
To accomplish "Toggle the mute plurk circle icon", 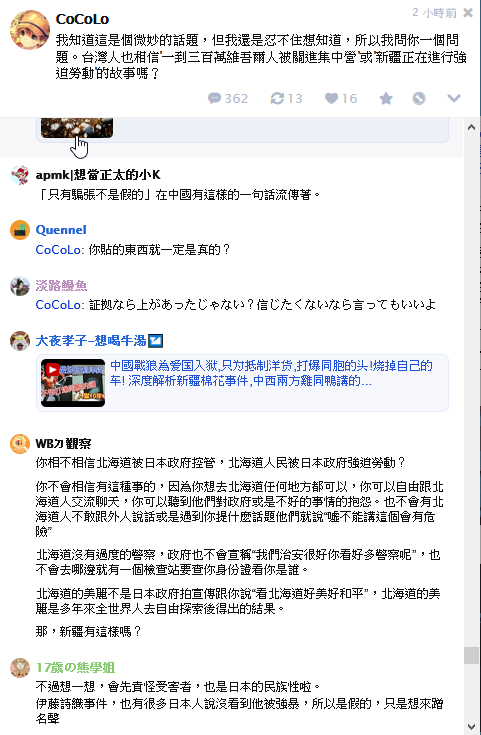I will pos(419,98).
